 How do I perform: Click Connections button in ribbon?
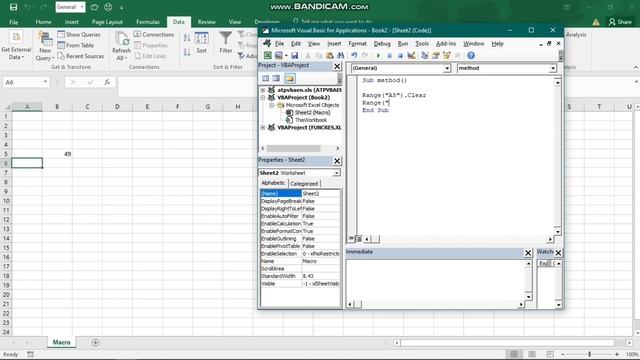pos(154,35)
